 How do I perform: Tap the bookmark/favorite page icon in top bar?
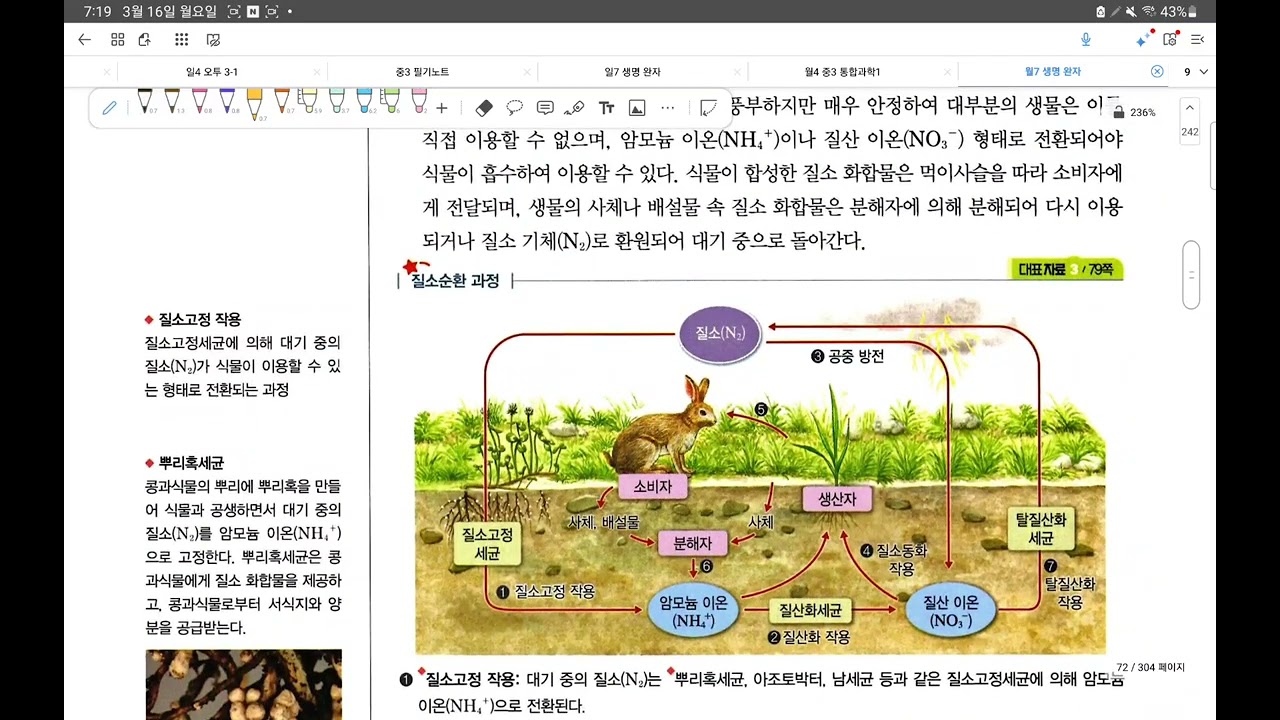click(x=213, y=40)
